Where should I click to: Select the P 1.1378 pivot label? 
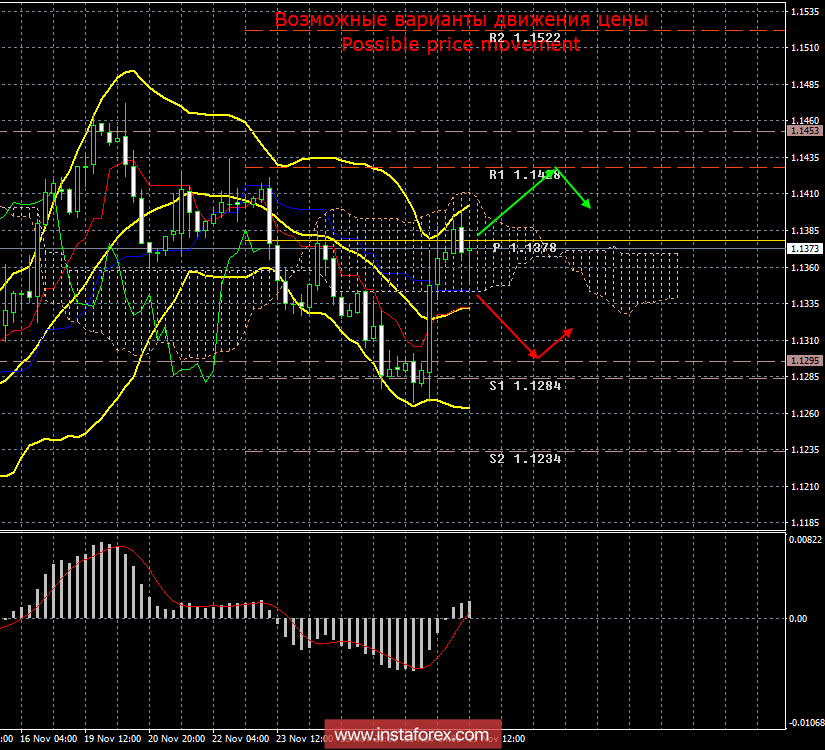pyautogui.click(x=525, y=247)
